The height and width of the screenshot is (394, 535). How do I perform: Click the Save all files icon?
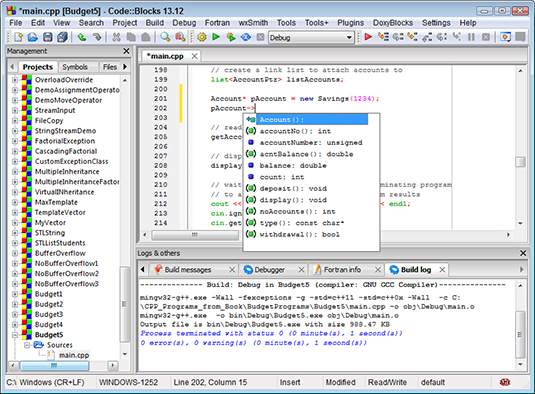(62, 37)
